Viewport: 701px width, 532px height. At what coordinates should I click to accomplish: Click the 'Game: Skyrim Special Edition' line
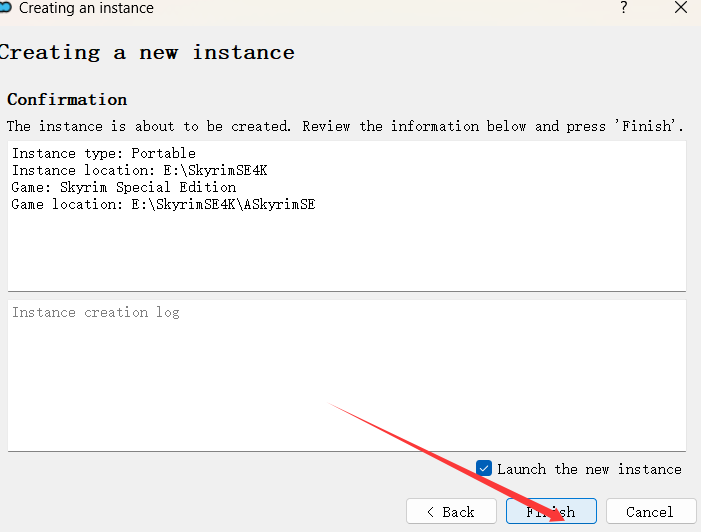124,187
